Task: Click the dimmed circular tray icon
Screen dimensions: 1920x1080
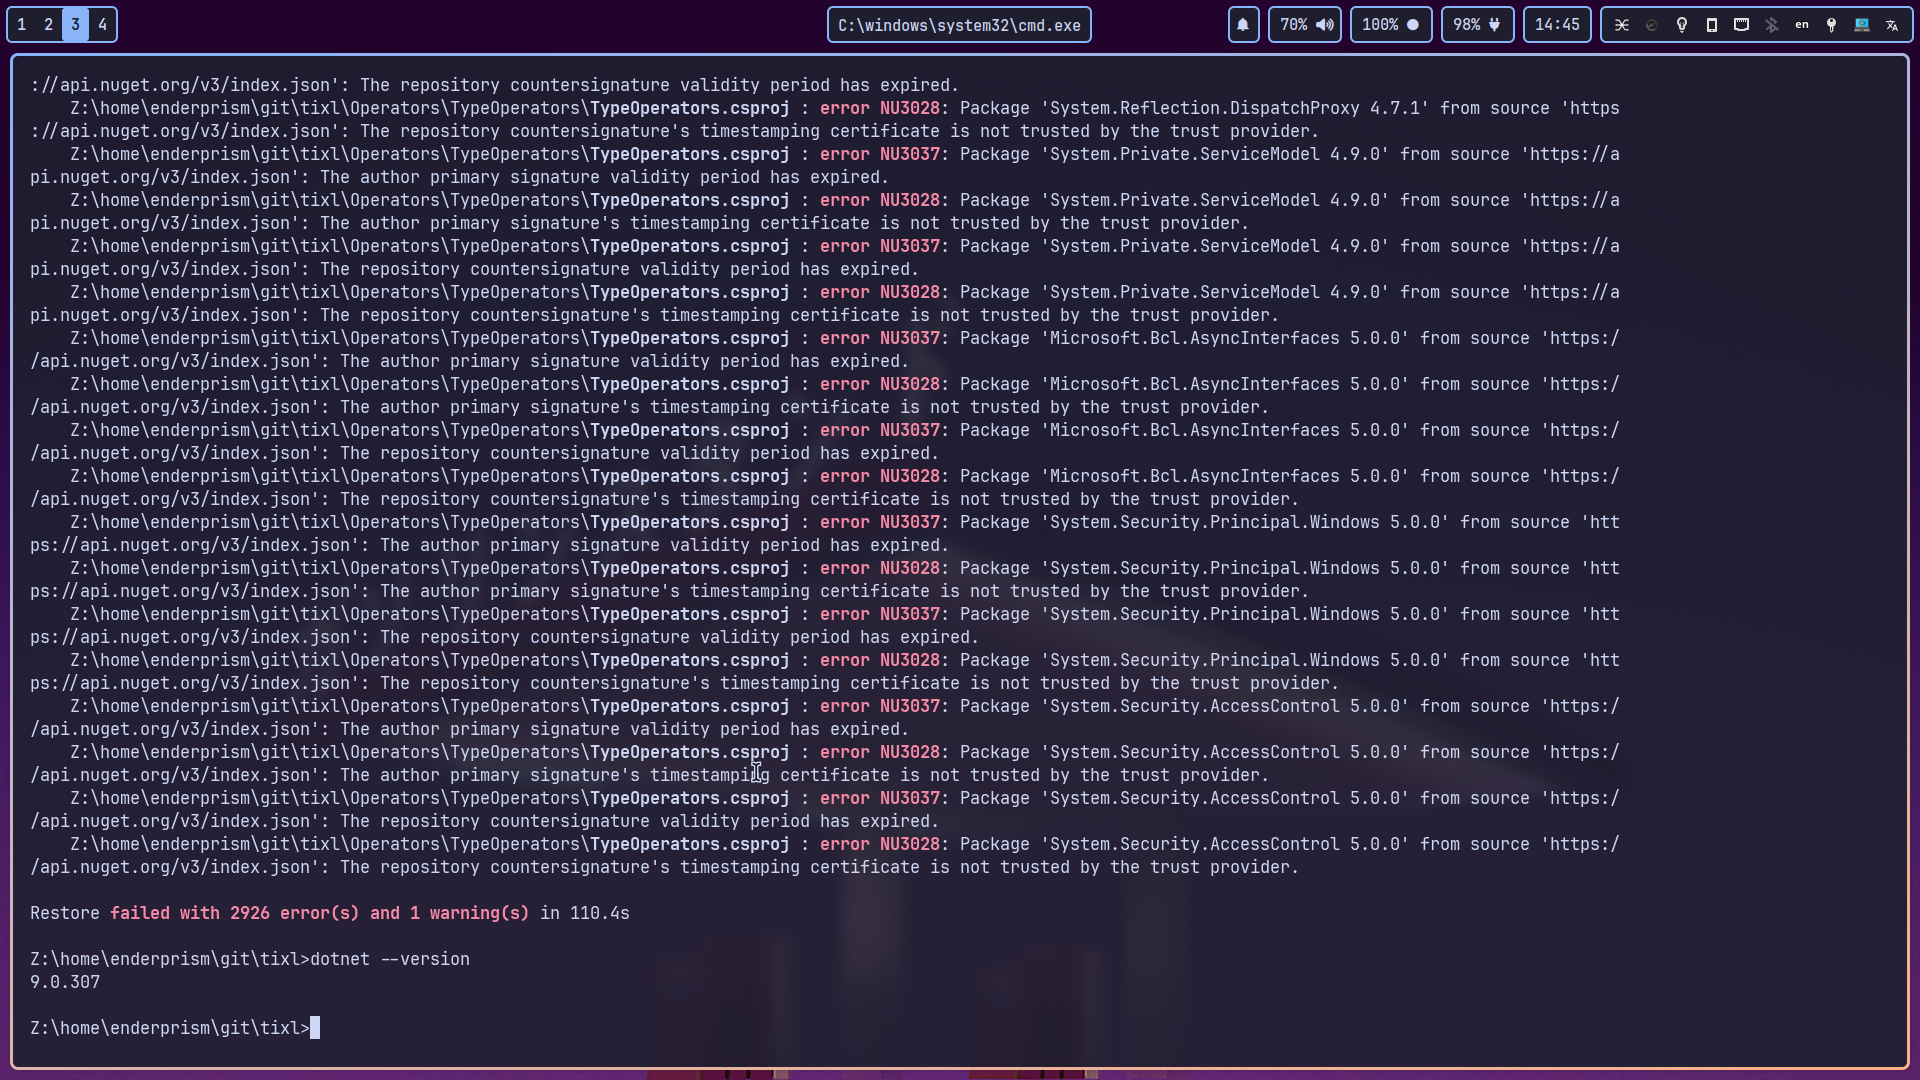Action: tap(1652, 25)
